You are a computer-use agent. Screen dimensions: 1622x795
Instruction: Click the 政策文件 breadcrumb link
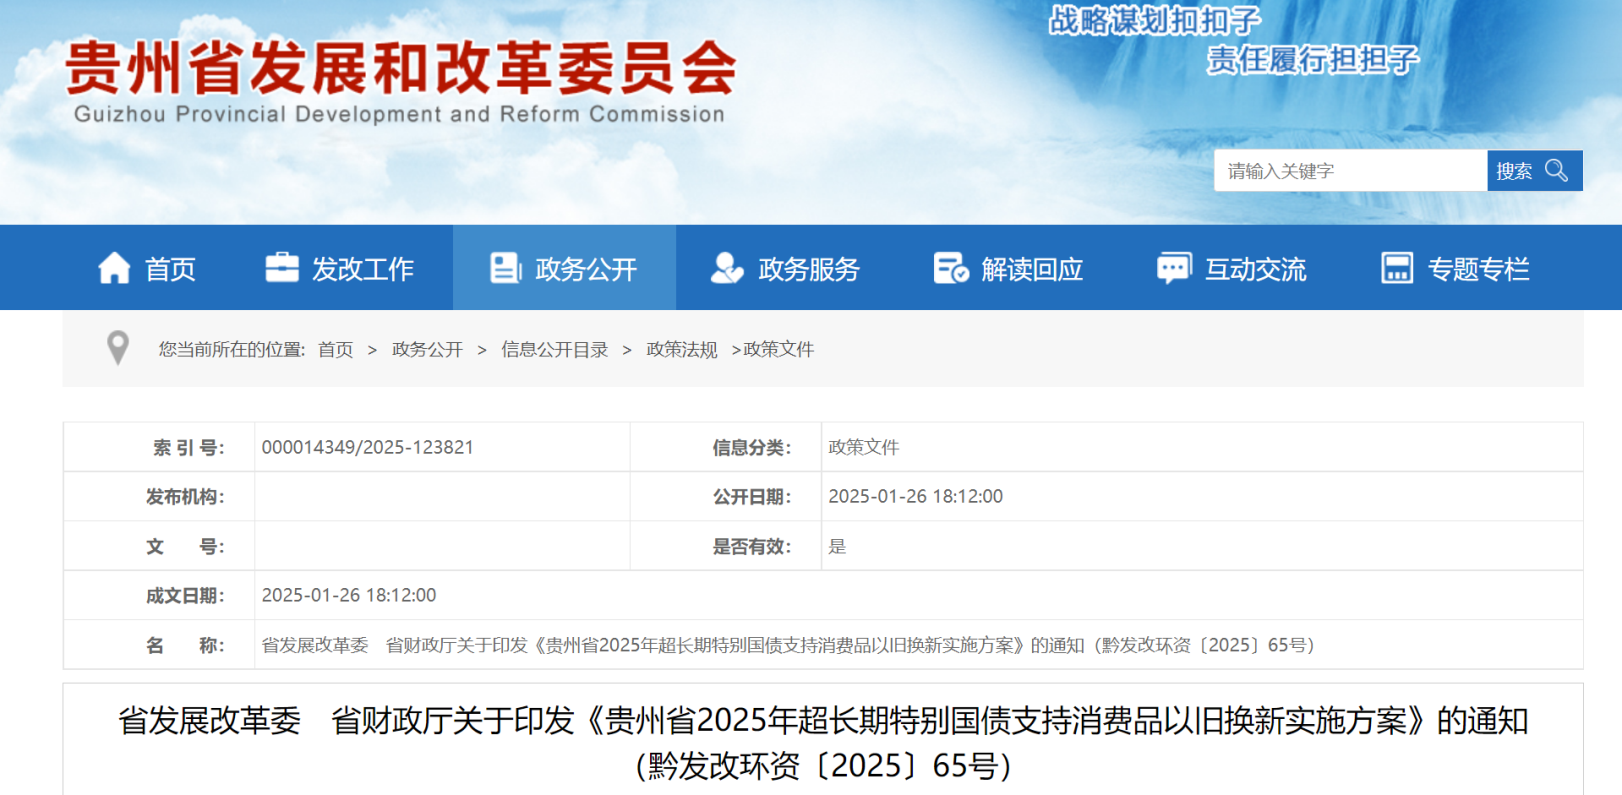778,349
